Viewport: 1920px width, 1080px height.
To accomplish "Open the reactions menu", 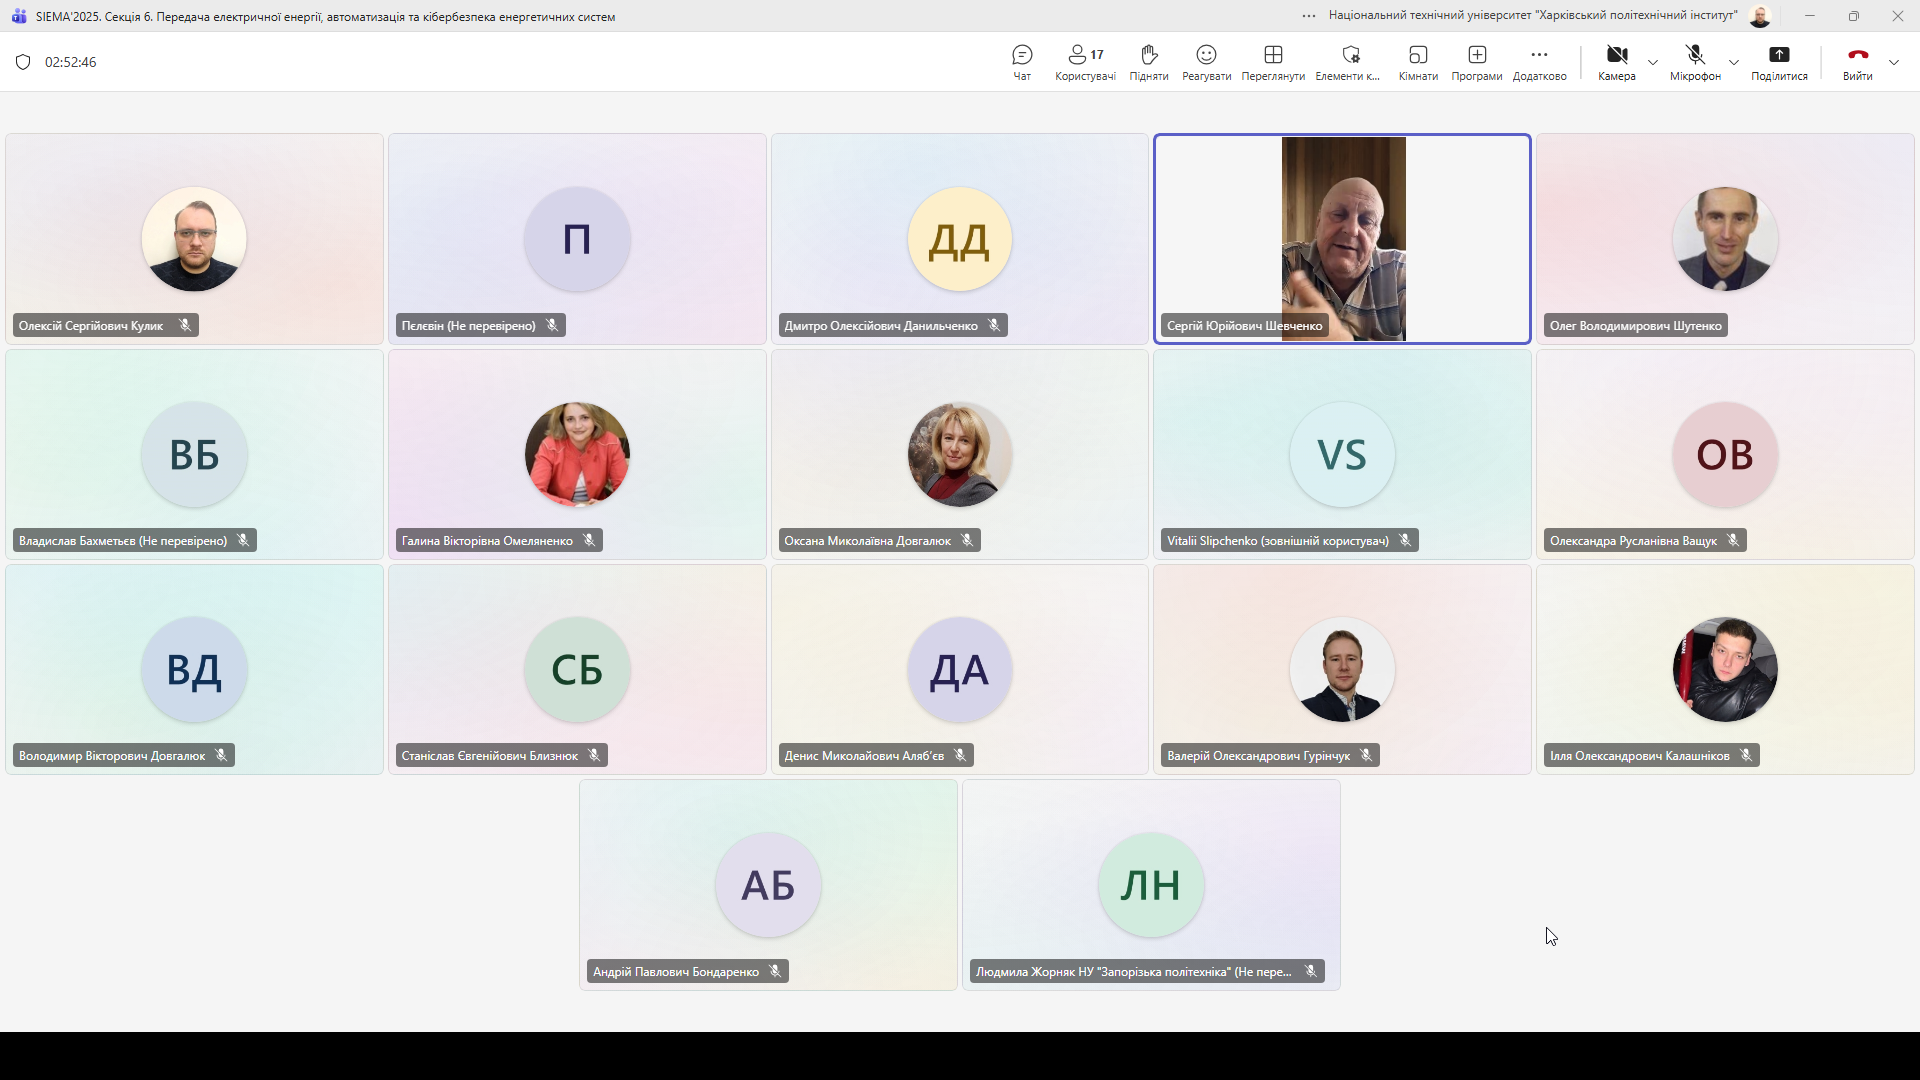I will pyautogui.click(x=1206, y=62).
